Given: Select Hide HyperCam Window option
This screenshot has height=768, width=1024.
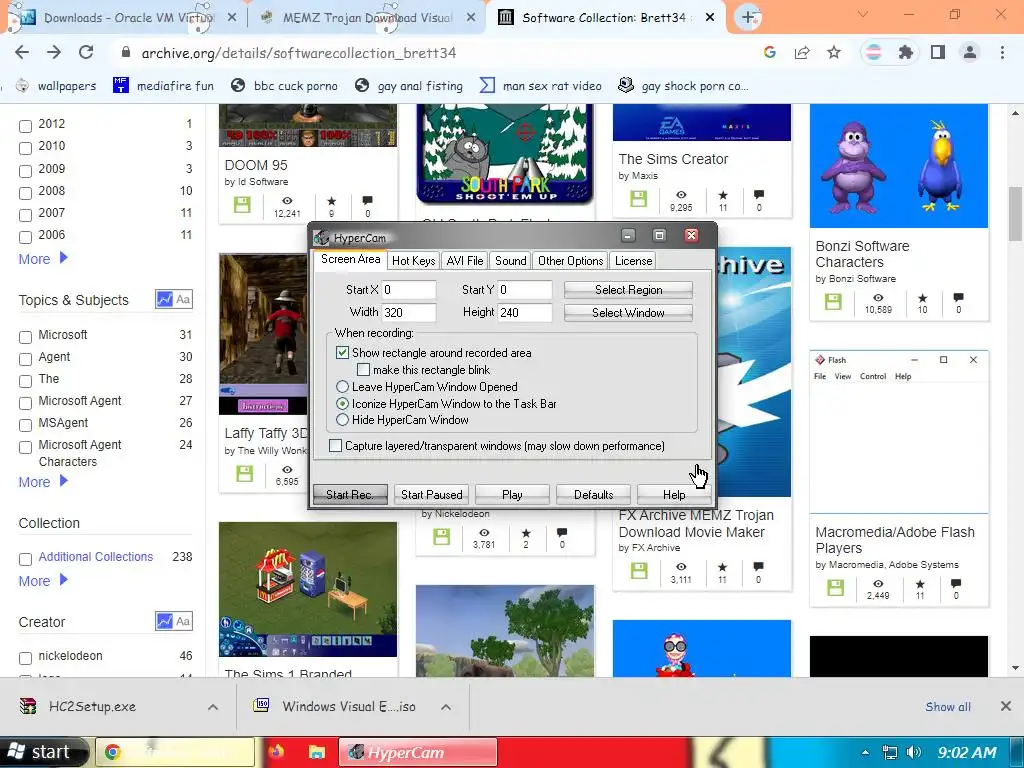Looking at the screenshot, I should click(x=342, y=420).
